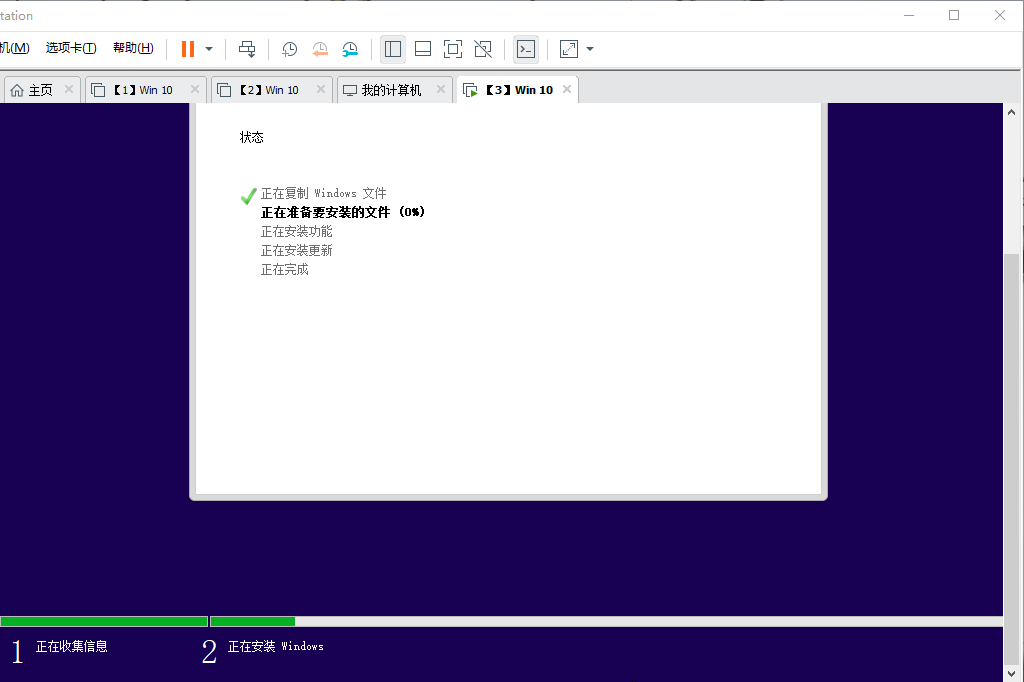Click the VM icon on 【1】Win 10 tab
The image size is (1024, 682).
click(x=98, y=90)
